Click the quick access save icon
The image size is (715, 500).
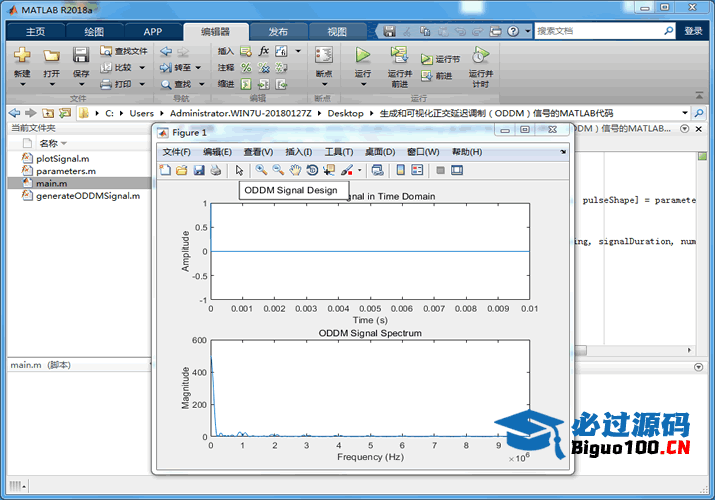click(x=389, y=31)
